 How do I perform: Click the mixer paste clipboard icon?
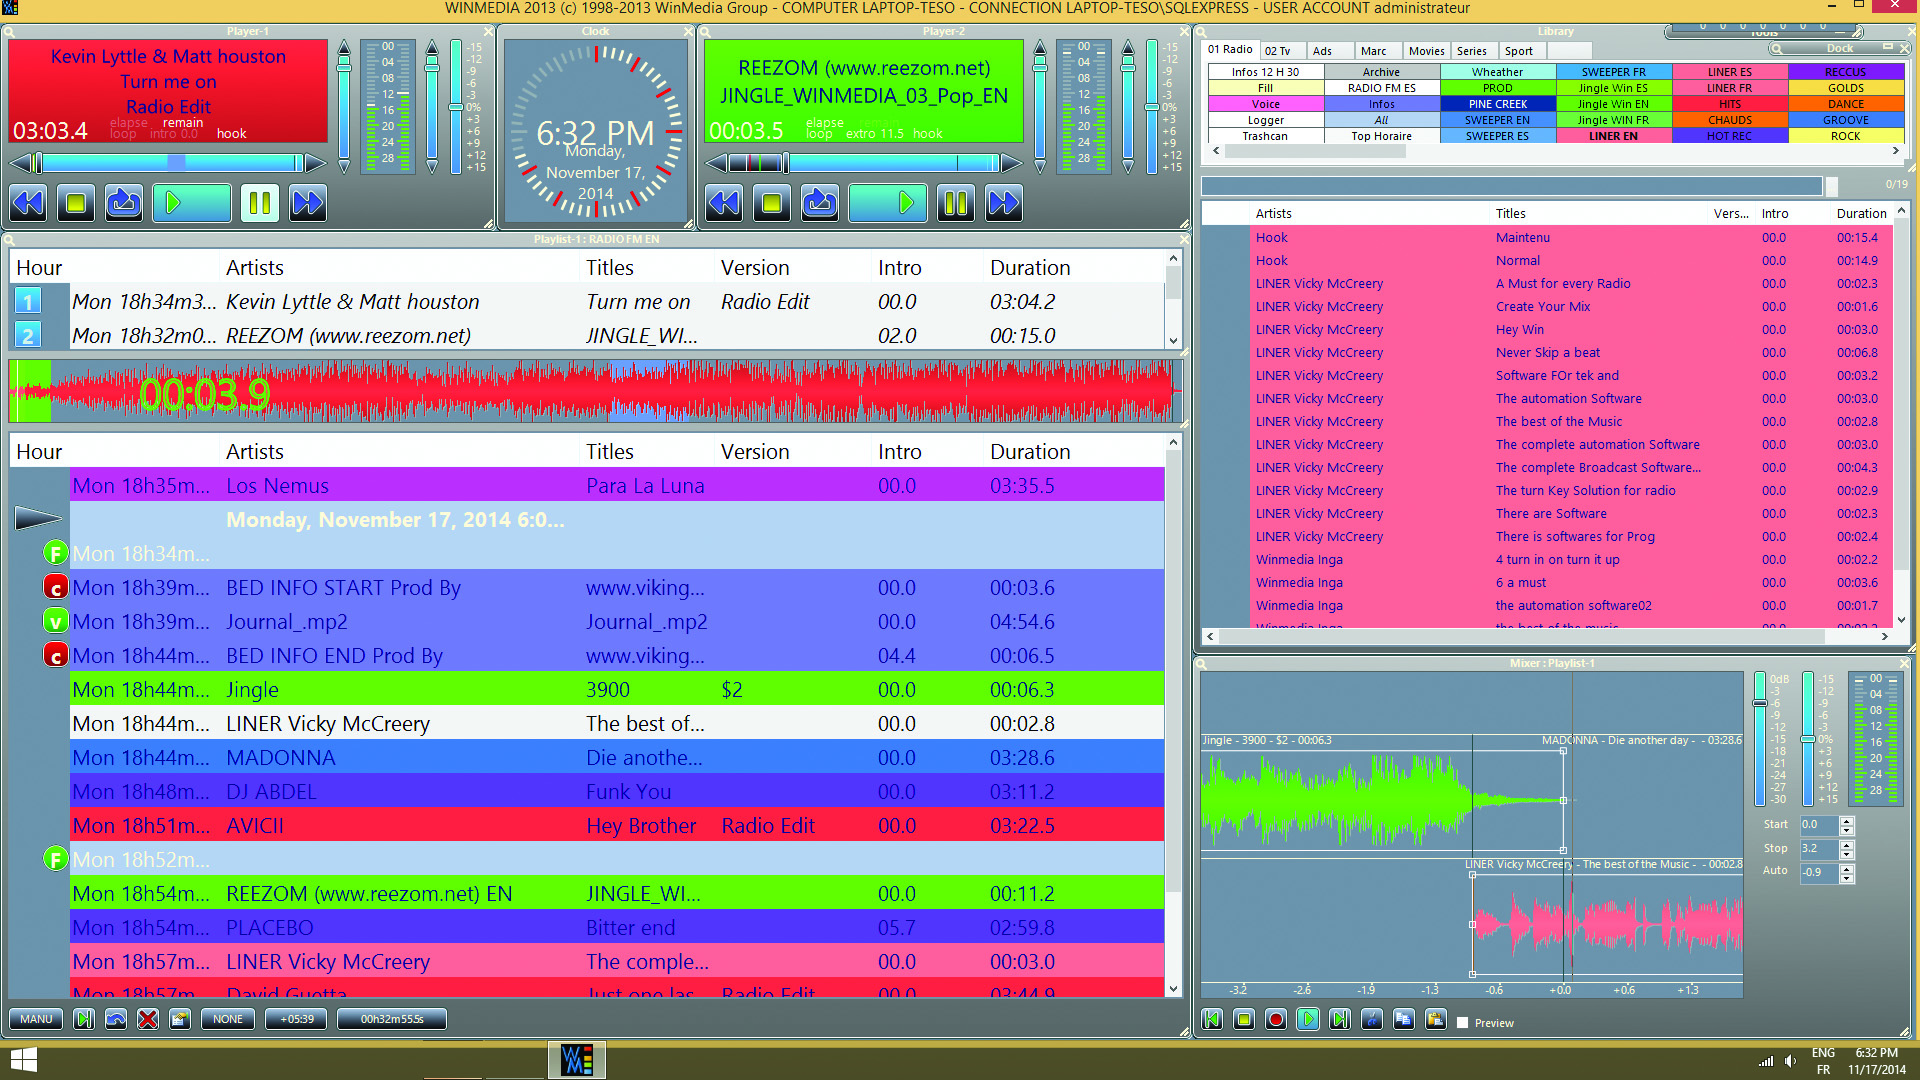point(1436,1019)
